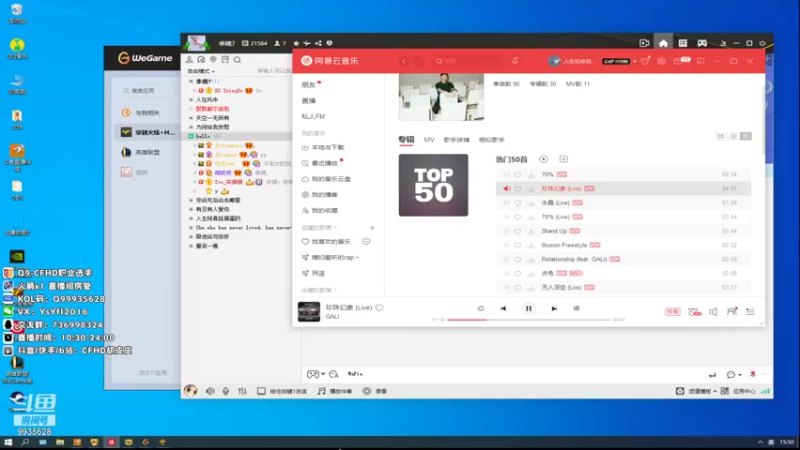Play all of the Top 50 list
The width and height of the screenshot is (800, 450).
click(543, 159)
